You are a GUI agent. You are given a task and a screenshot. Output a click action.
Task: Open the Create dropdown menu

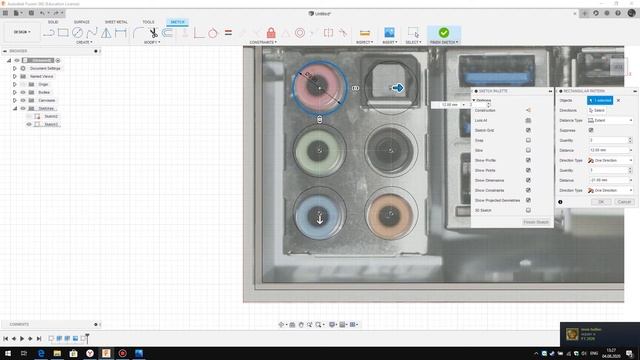[84, 42]
